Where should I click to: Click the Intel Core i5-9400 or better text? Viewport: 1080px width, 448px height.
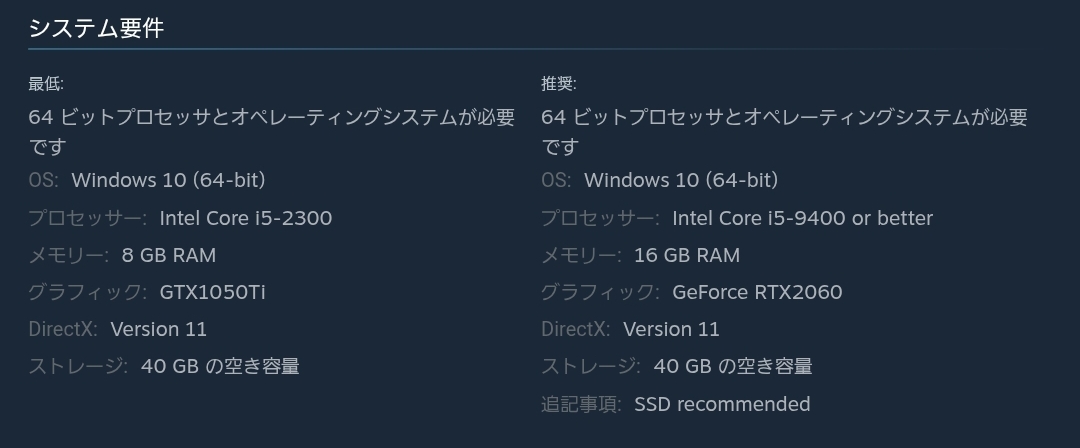coord(802,218)
